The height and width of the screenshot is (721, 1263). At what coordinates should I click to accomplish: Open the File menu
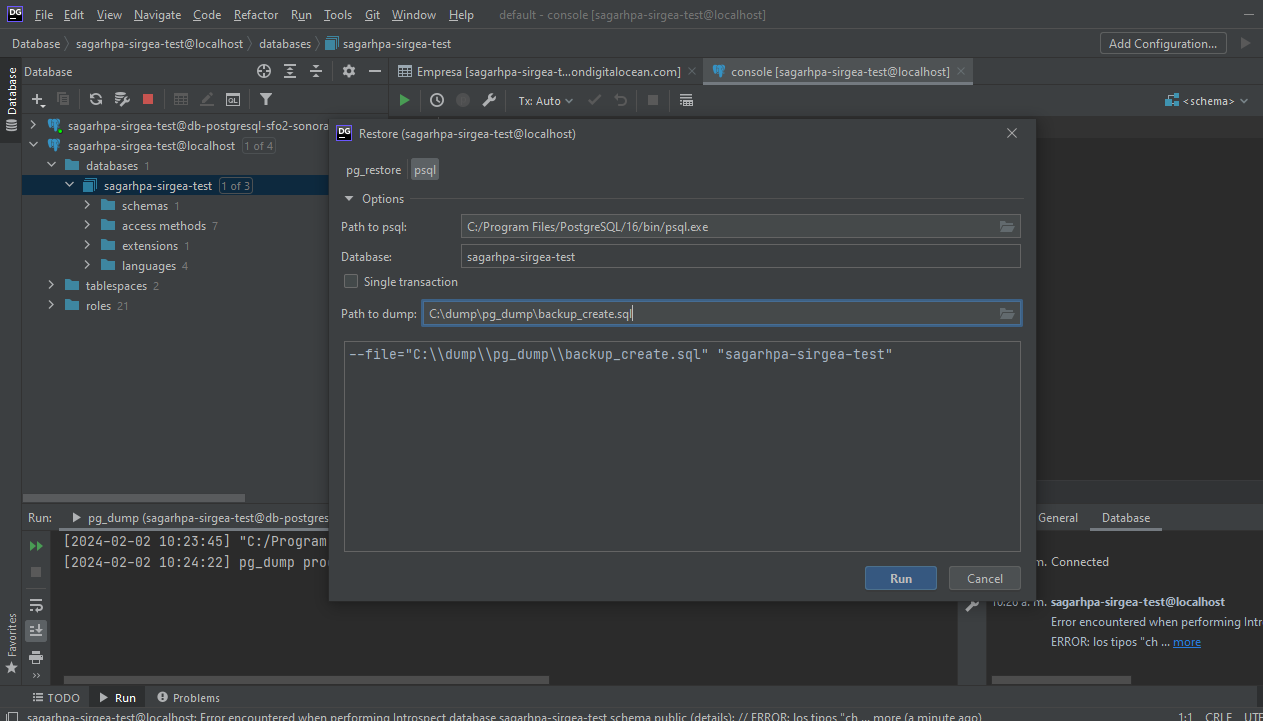pos(44,15)
